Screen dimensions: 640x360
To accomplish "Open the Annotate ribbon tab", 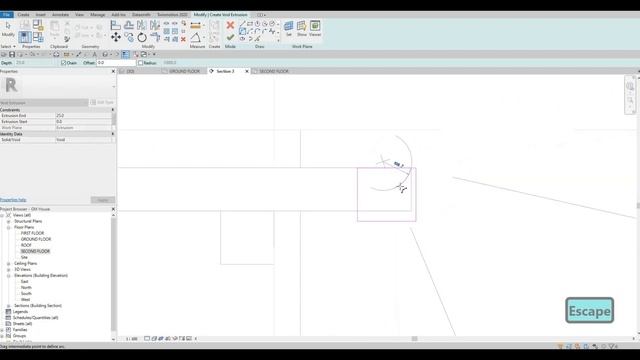I will pyautogui.click(x=60, y=15).
